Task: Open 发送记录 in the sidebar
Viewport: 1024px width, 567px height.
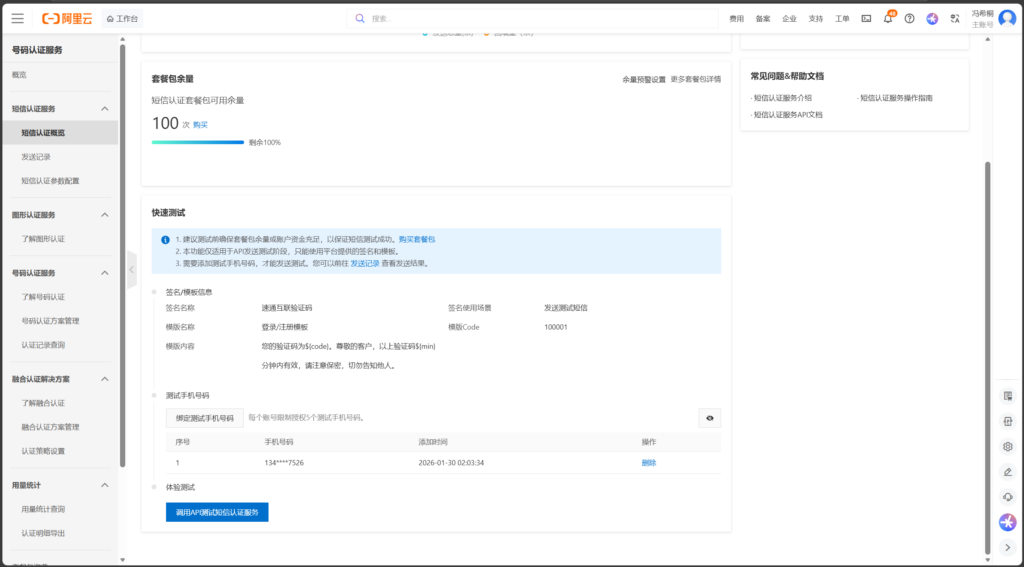Action: [x=36, y=157]
